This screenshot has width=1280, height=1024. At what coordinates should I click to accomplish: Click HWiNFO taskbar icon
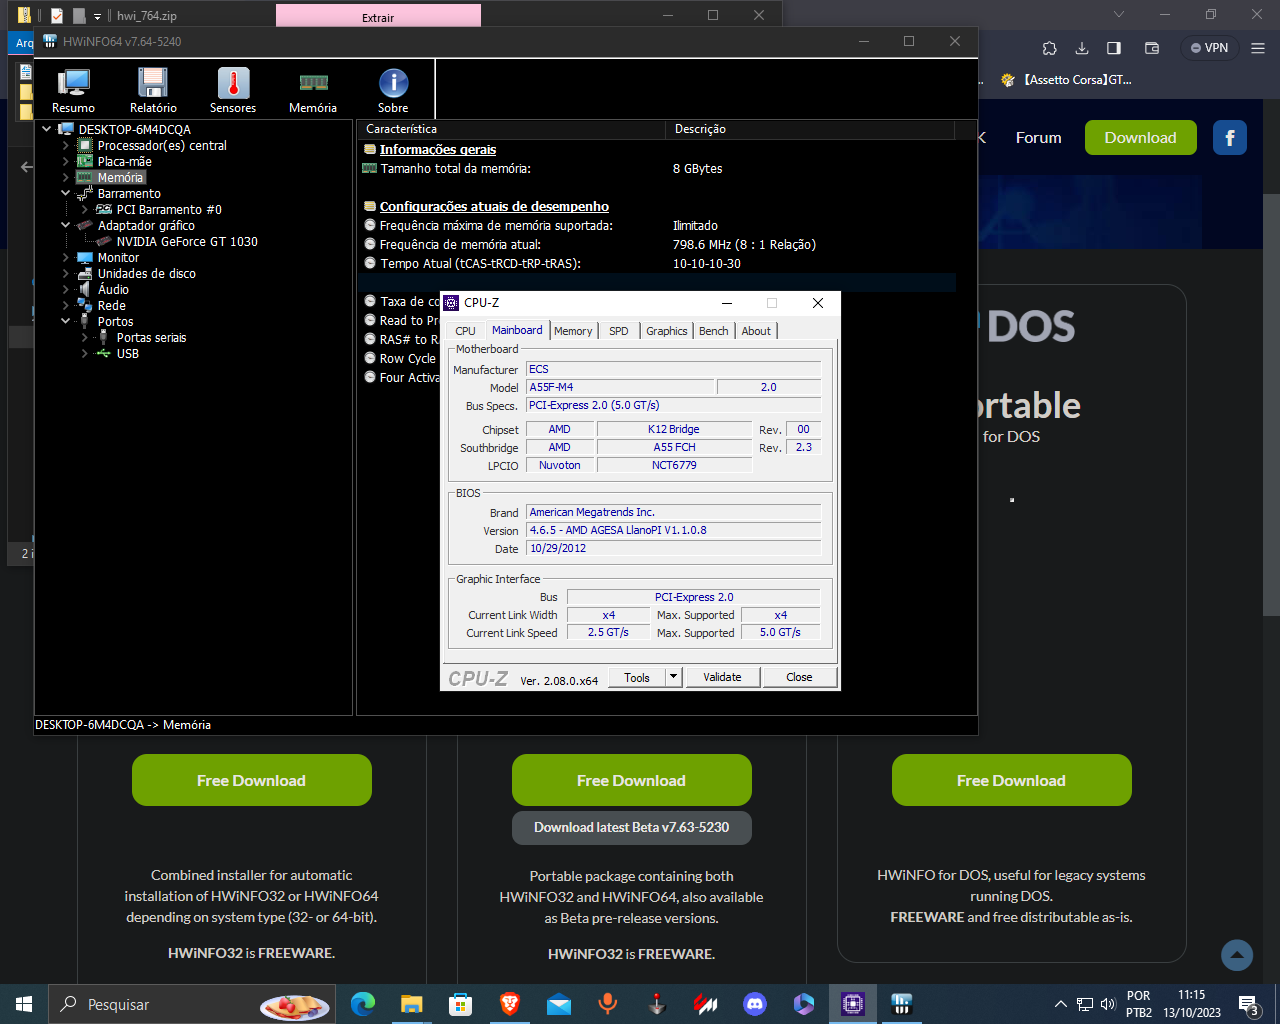(902, 1004)
